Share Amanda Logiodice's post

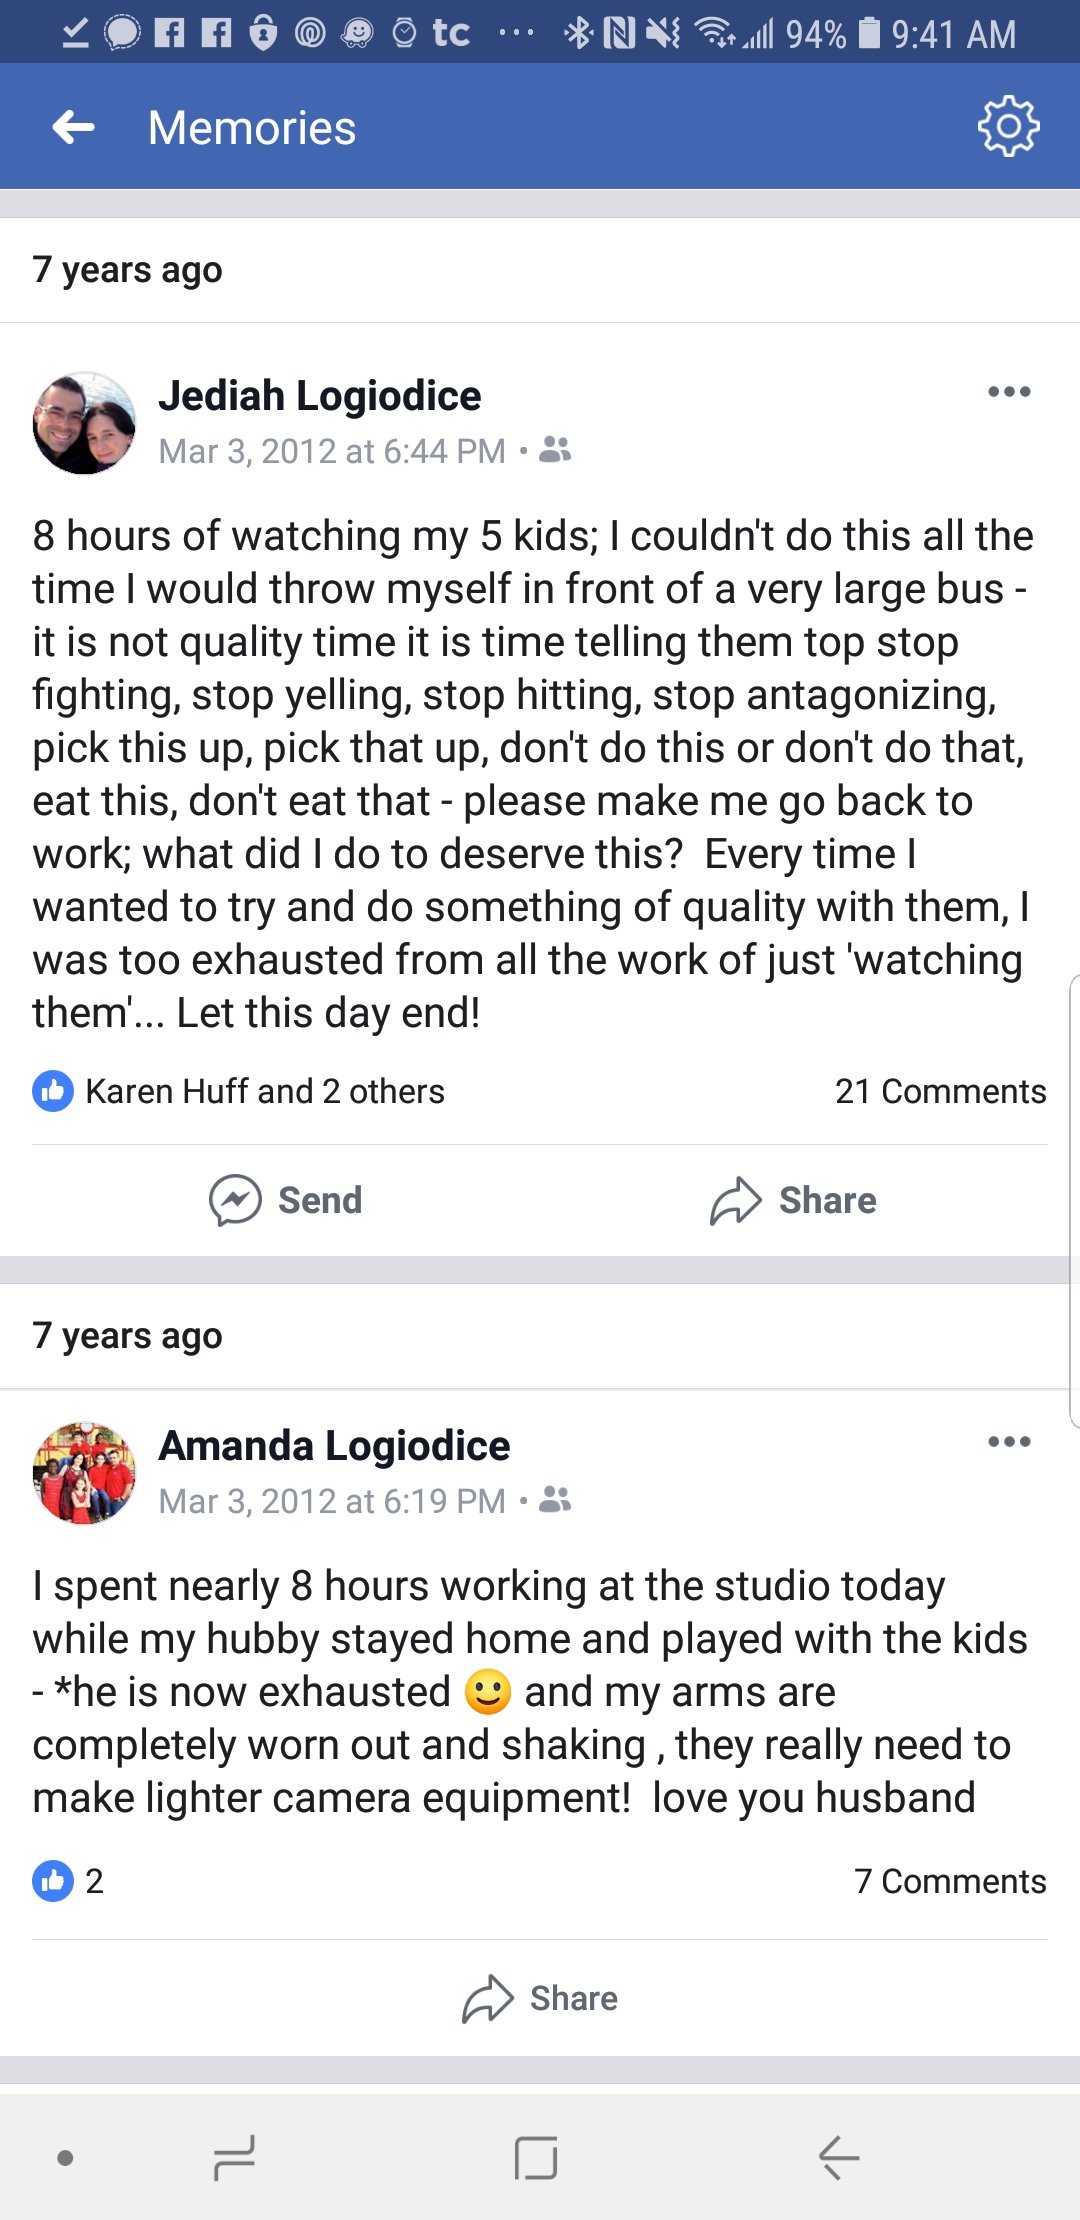[540, 1998]
